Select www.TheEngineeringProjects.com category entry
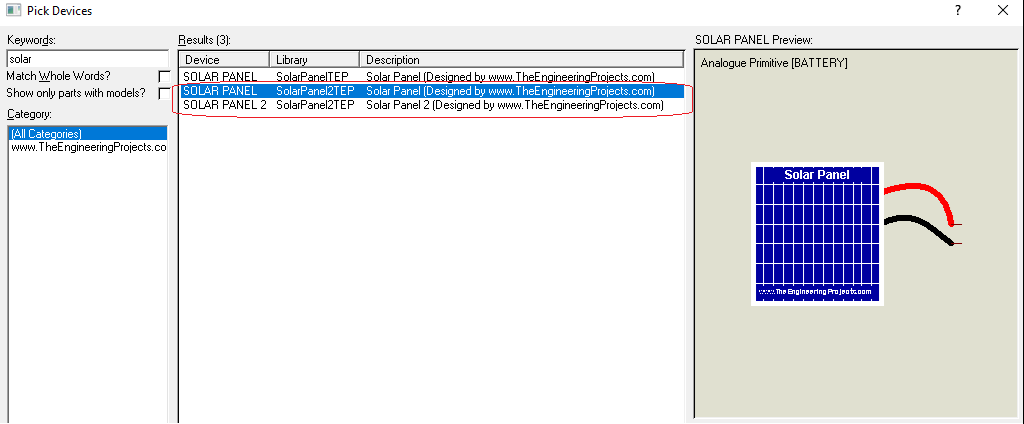Image resolution: width=1024 pixels, height=424 pixels. [88, 147]
